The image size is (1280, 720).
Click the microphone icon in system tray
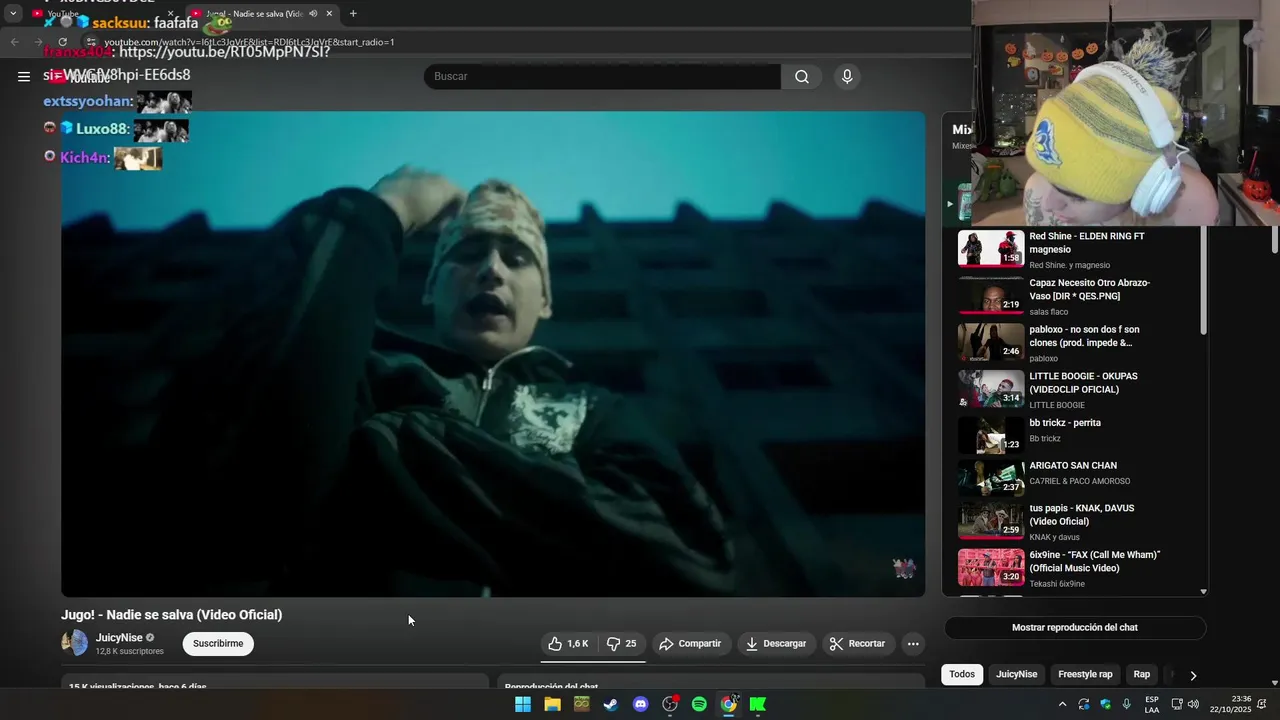tap(1127, 704)
